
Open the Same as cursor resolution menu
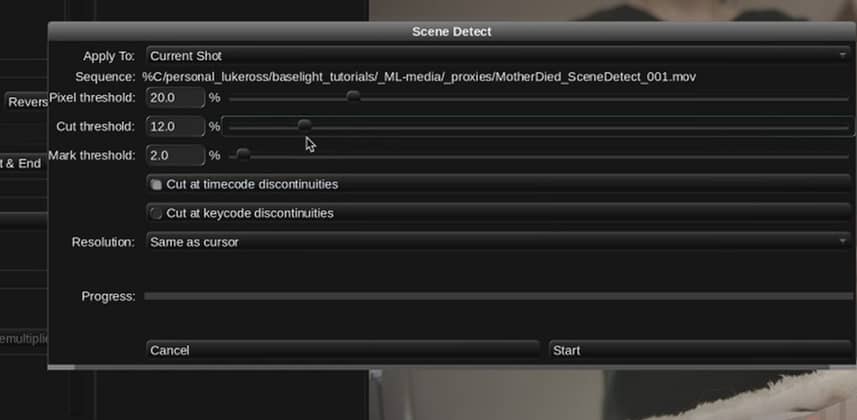[x=498, y=242]
